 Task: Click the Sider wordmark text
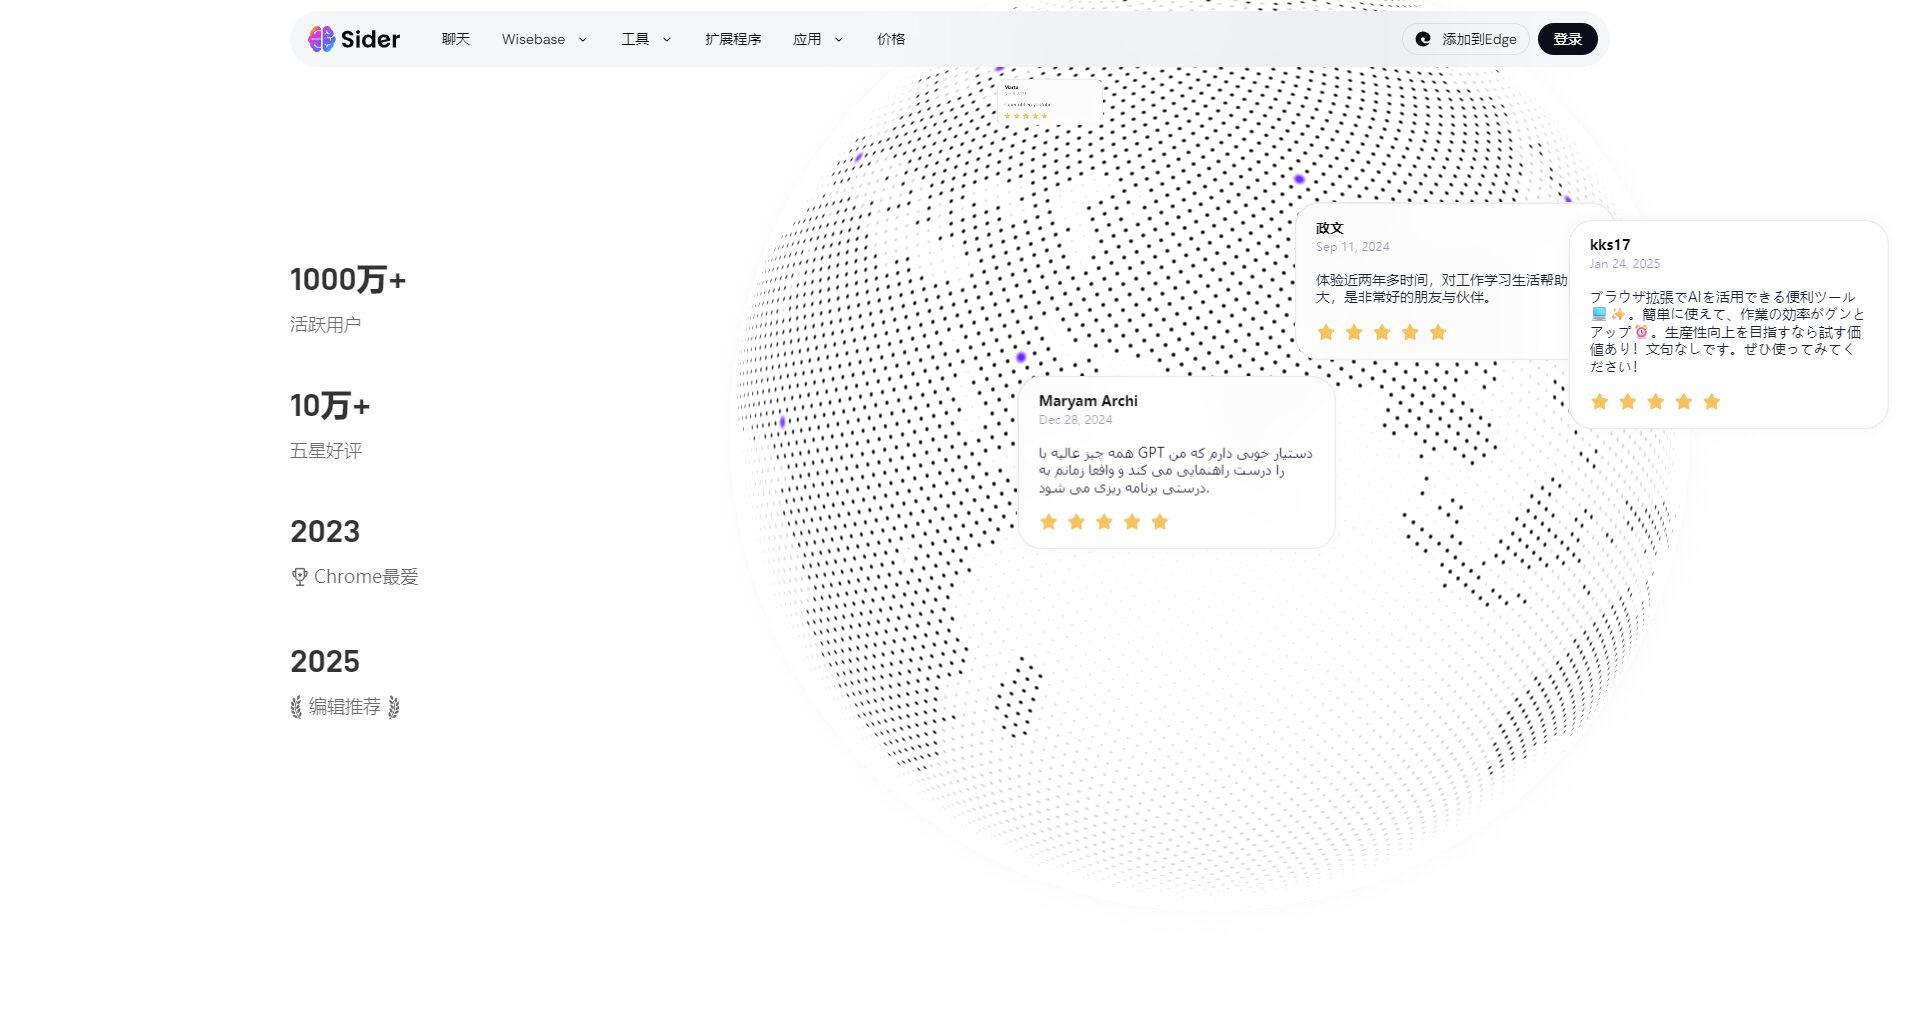pos(370,39)
